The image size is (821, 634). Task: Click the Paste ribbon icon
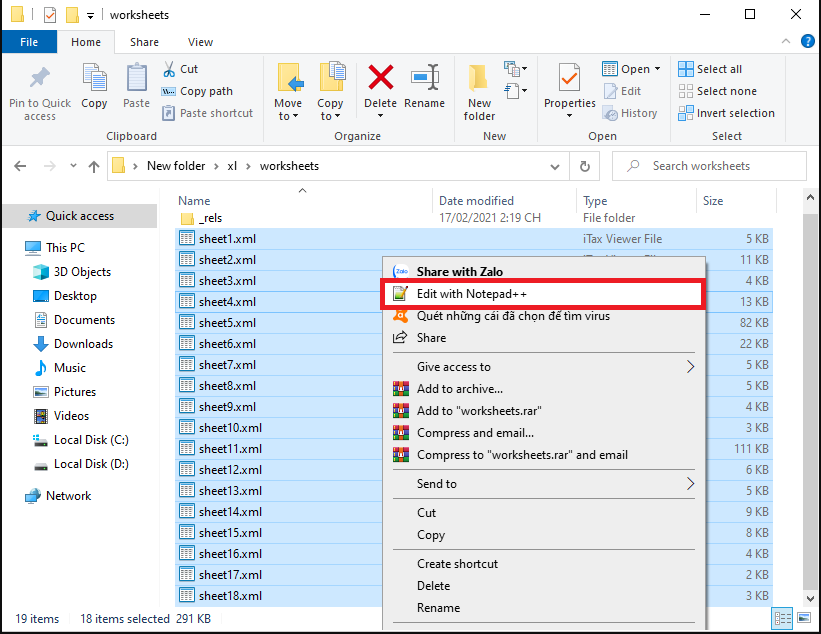click(136, 78)
